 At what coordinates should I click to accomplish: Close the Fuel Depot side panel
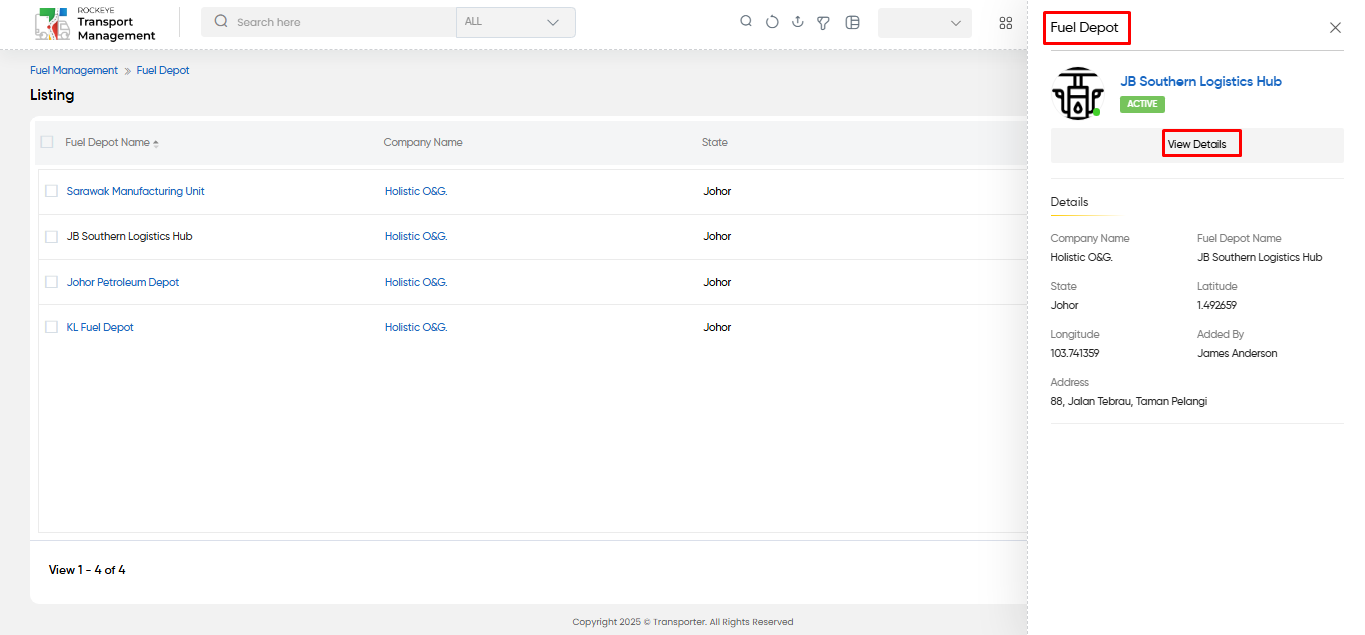[1335, 28]
